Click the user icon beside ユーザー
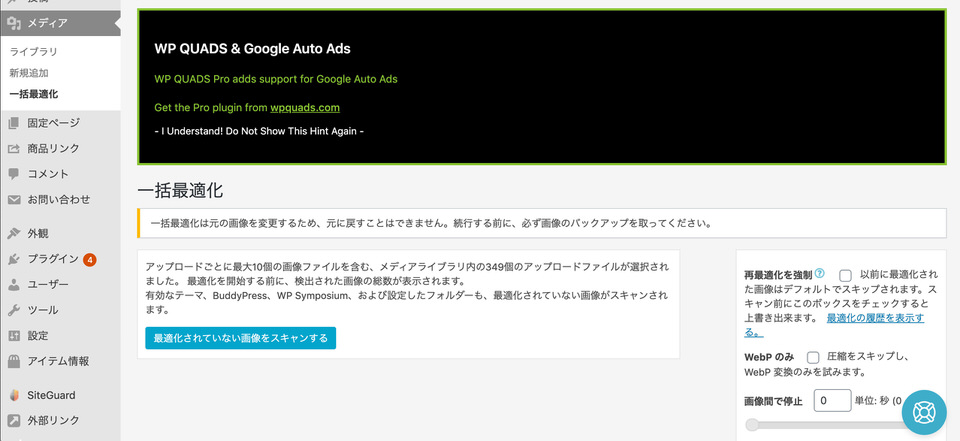960x441 pixels. [14, 285]
